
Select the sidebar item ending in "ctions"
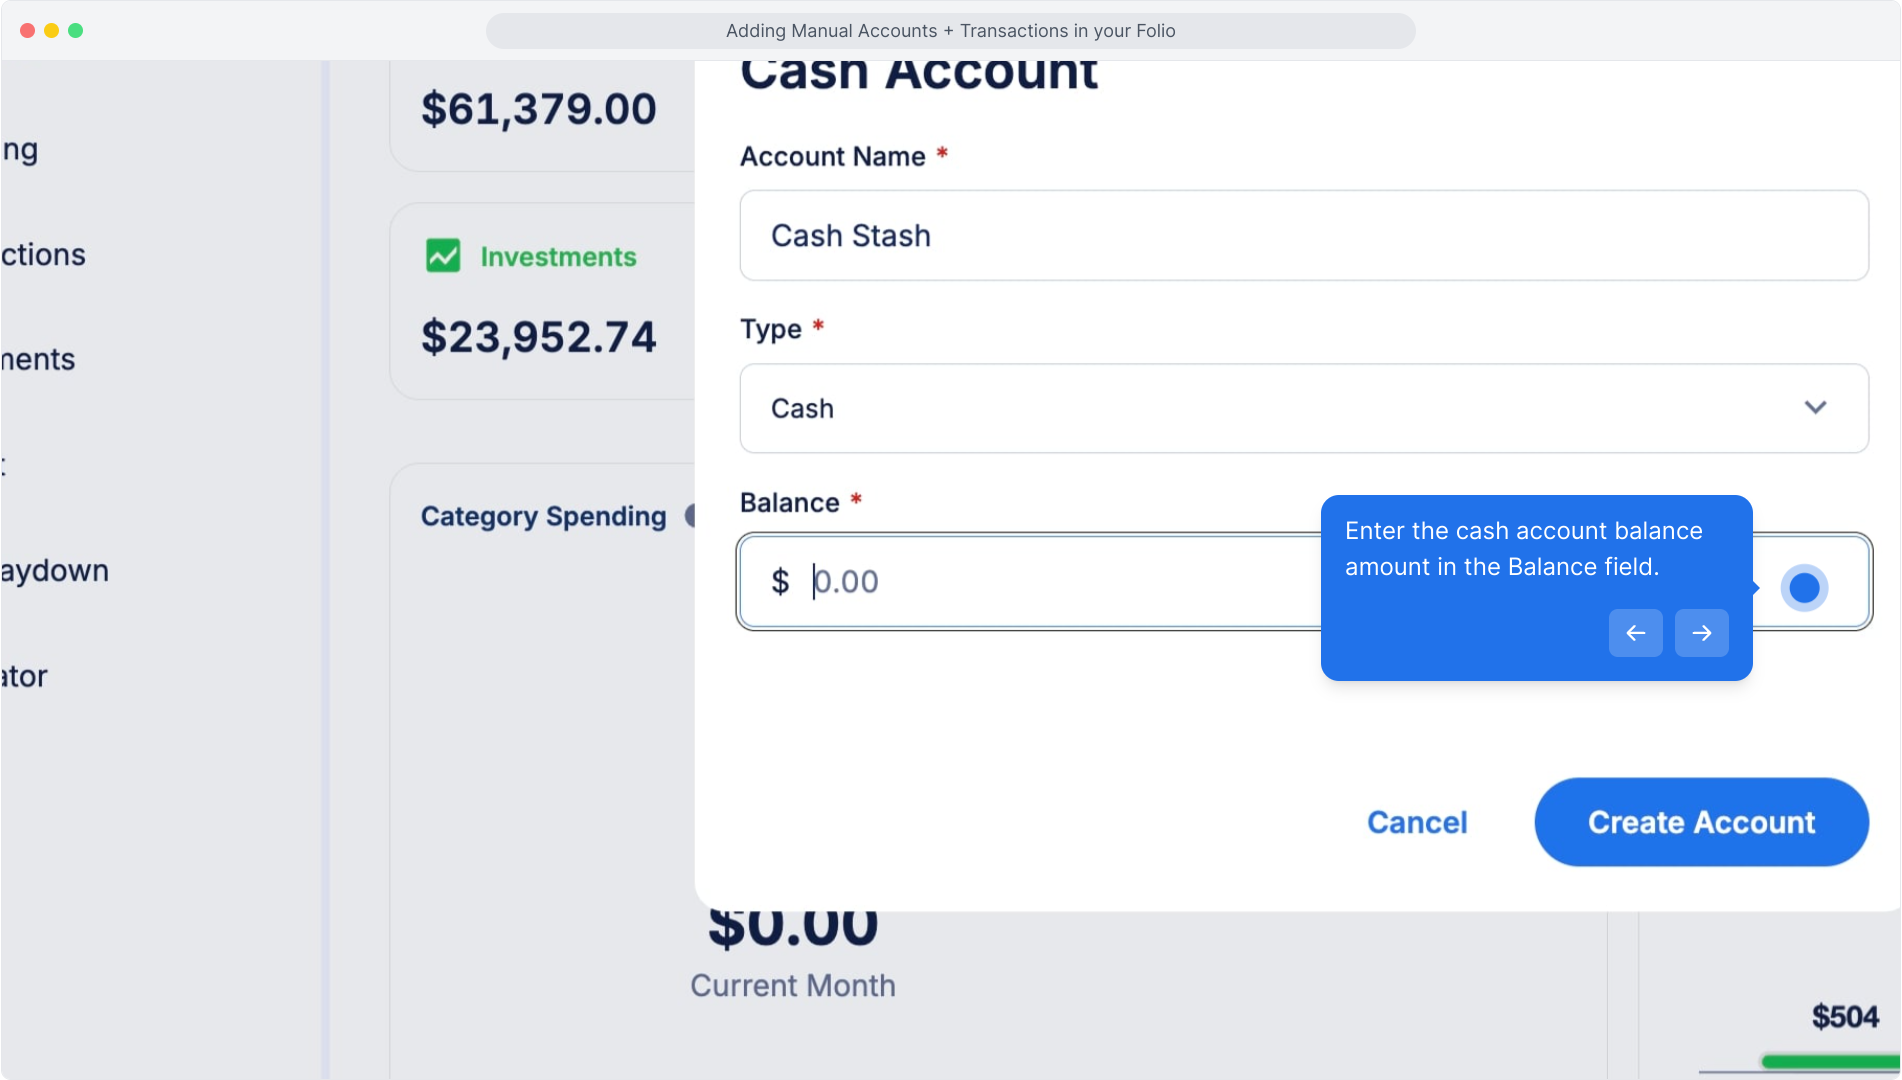[x=44, y=255]
